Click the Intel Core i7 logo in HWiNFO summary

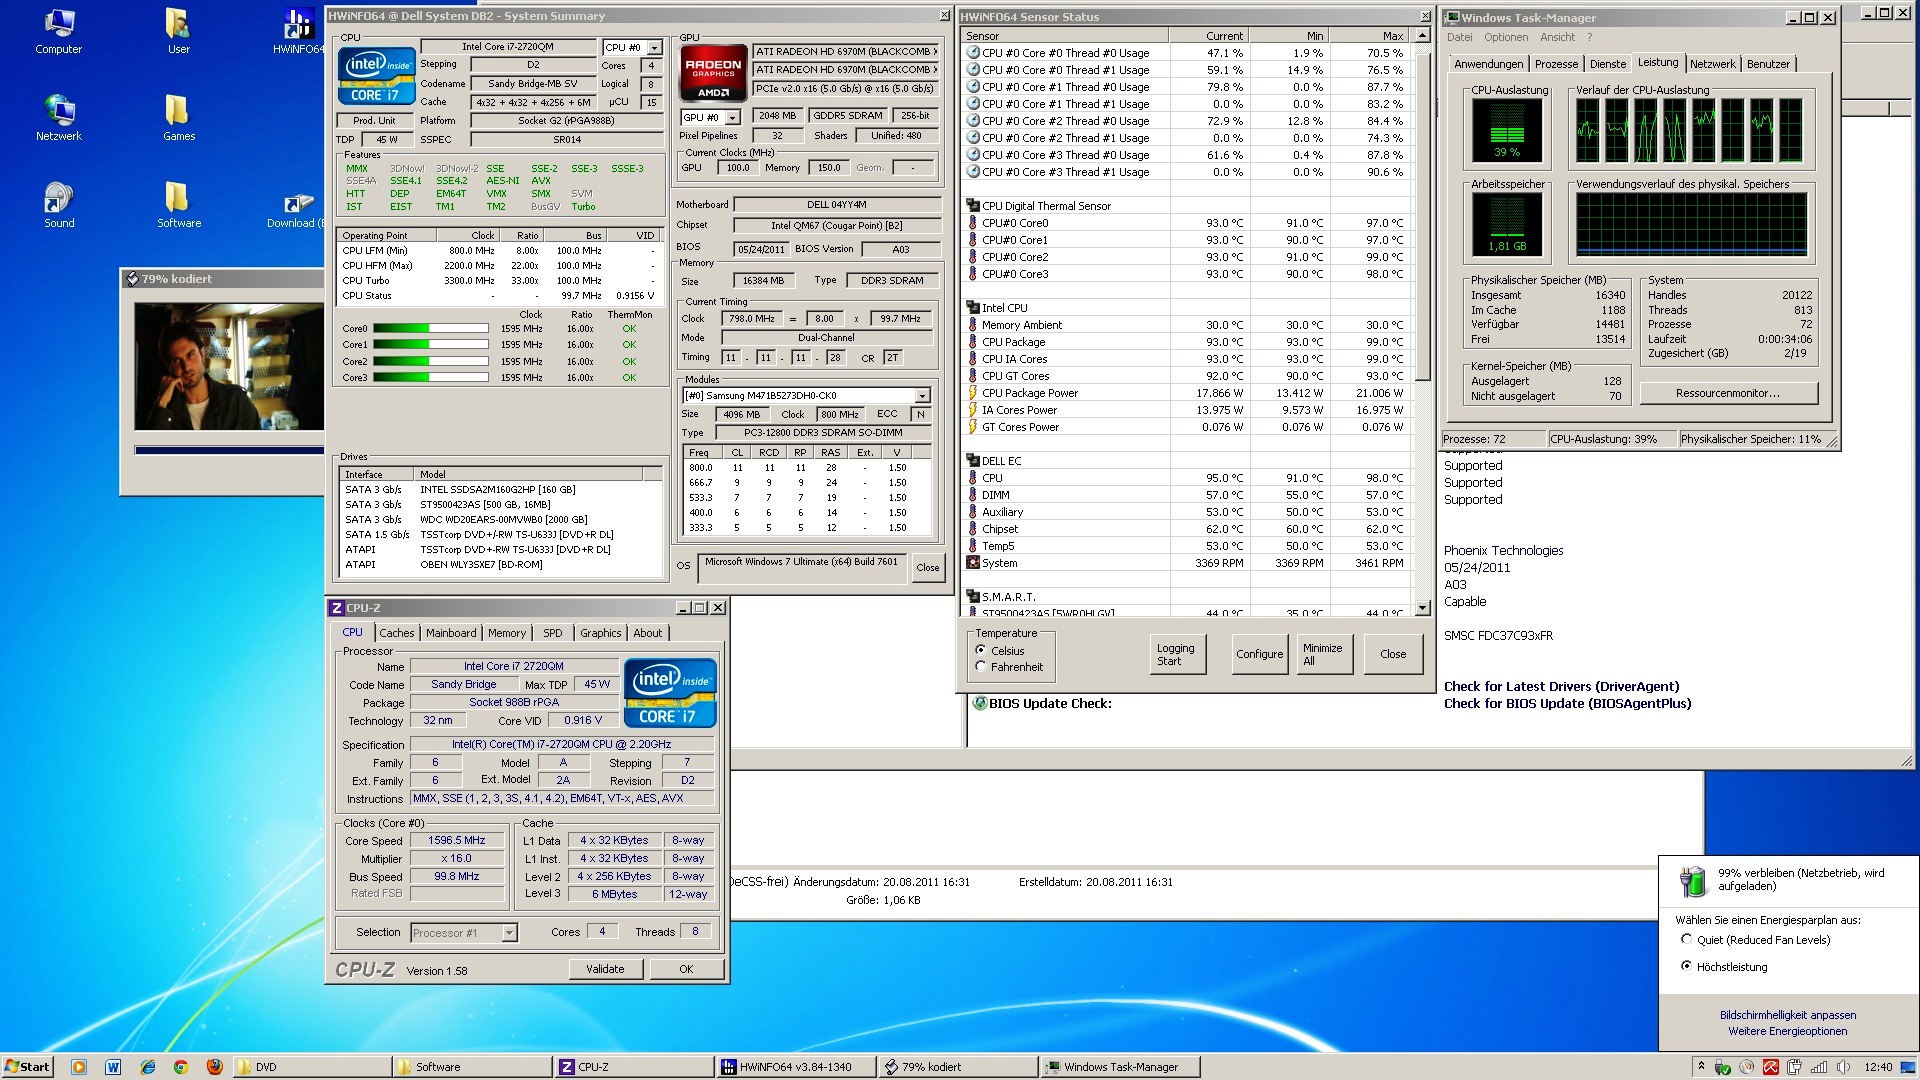click(x=376, y=75)
